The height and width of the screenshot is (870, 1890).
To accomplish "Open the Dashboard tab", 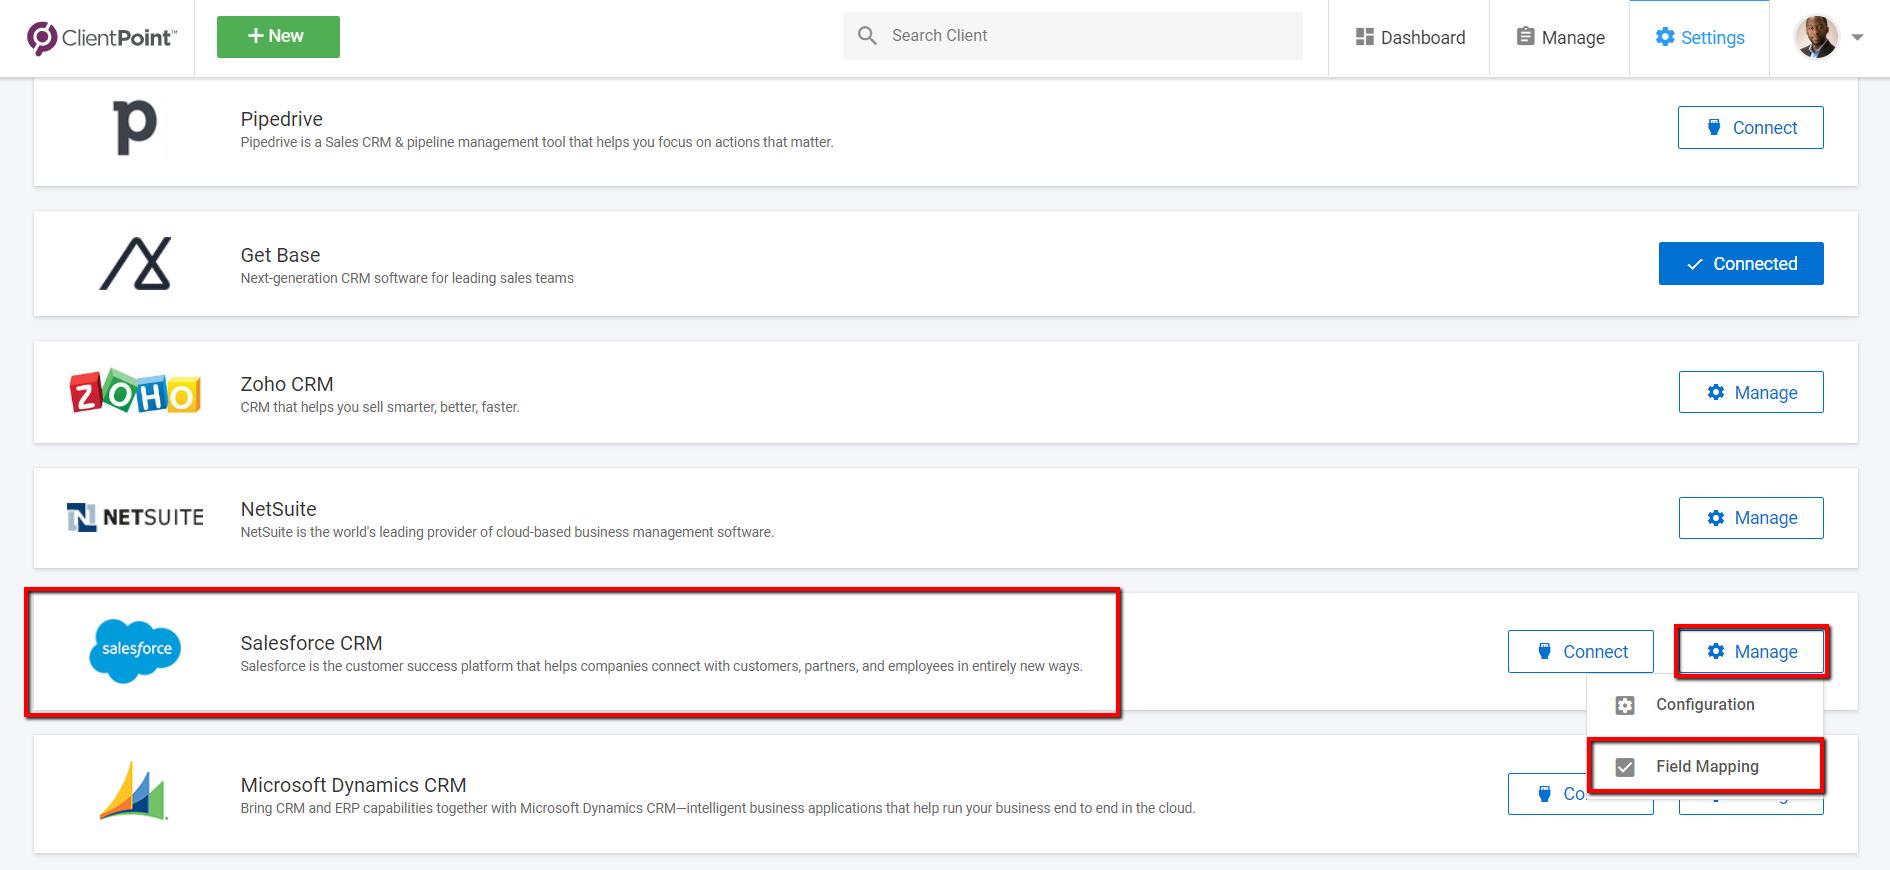I will (1409, 38).
